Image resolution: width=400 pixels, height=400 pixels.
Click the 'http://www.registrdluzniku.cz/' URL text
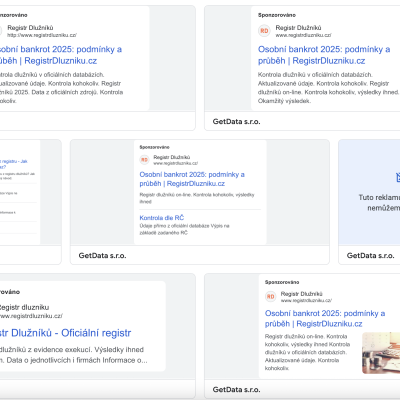pos(42,35)
